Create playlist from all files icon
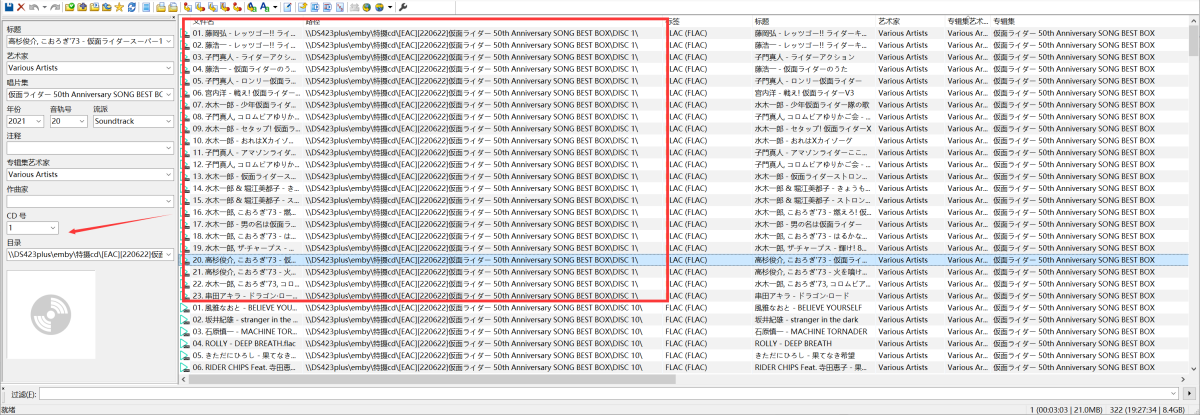1200x415 pixels. point(161,7)
